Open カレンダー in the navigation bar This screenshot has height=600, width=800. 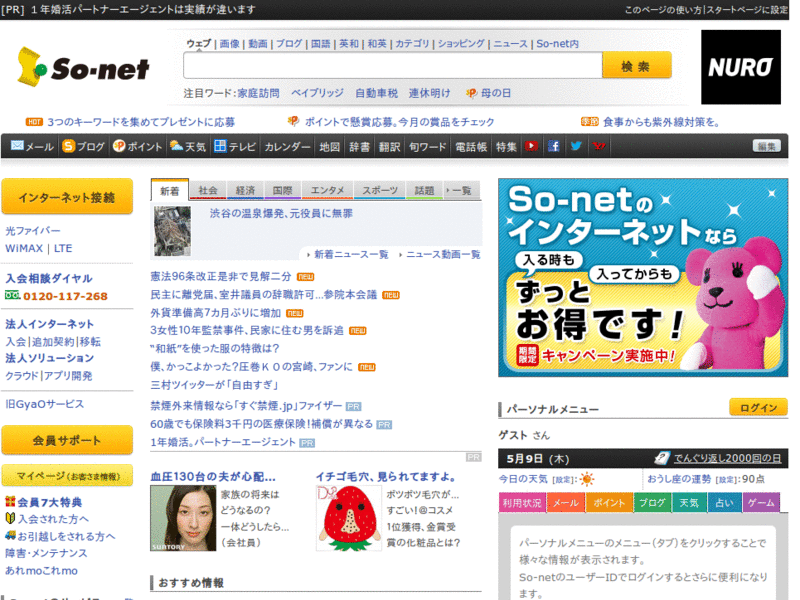[x=287, y=147]
